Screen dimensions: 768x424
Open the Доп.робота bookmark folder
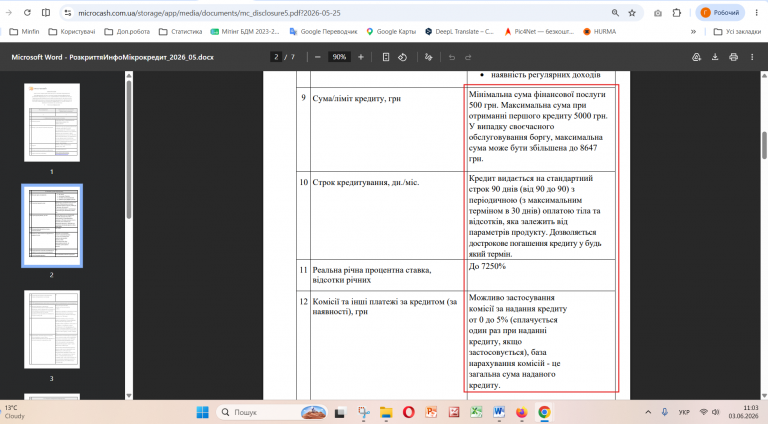pyautogui.click(x=127, y=31)
